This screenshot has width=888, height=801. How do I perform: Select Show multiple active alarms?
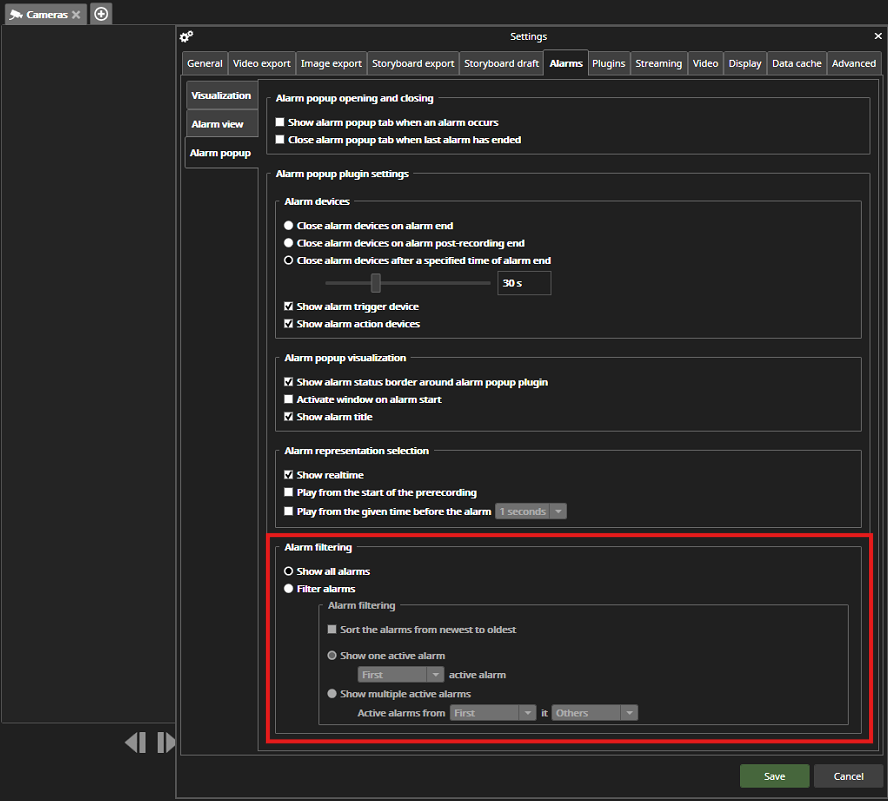pos(332,694)
